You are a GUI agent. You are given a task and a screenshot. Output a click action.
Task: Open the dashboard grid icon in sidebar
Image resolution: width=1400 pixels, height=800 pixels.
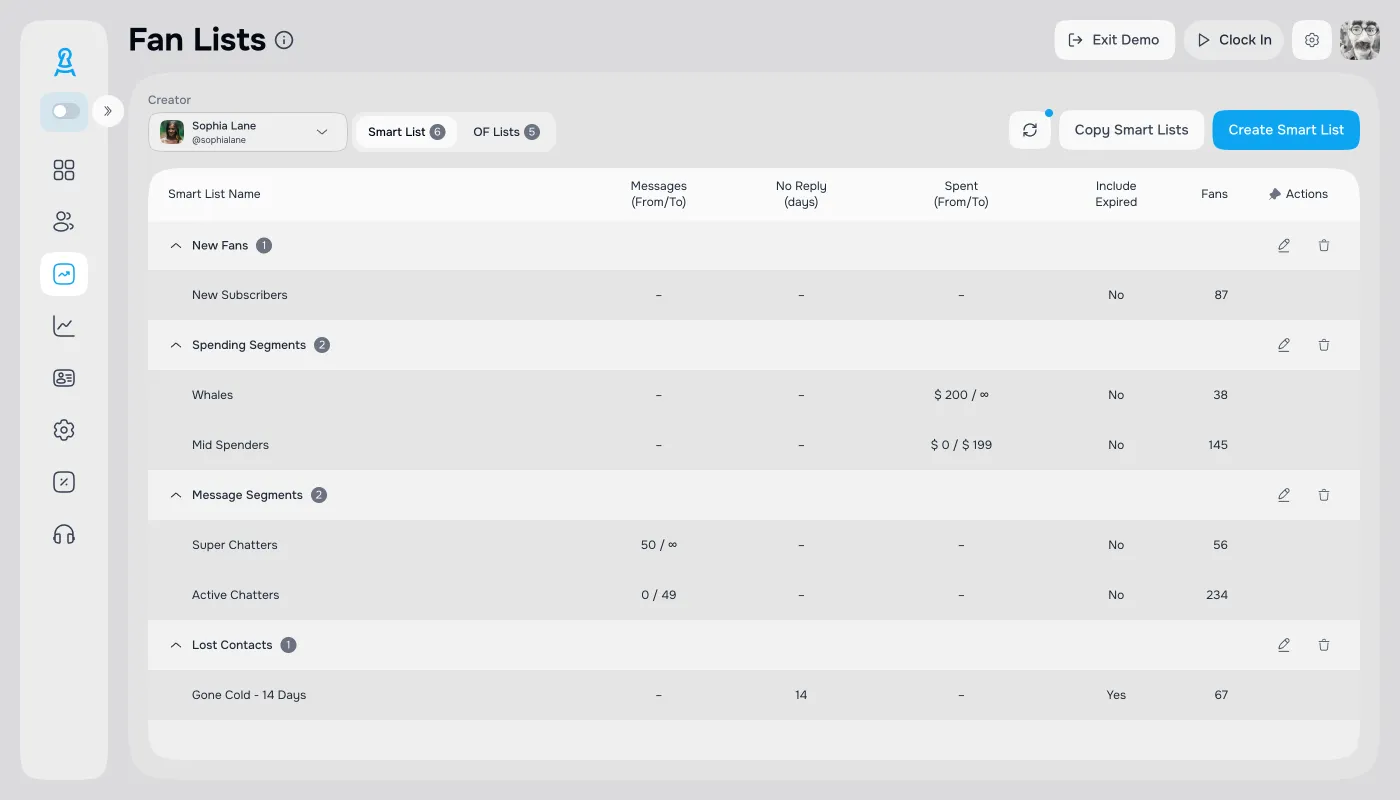[64, 170]
